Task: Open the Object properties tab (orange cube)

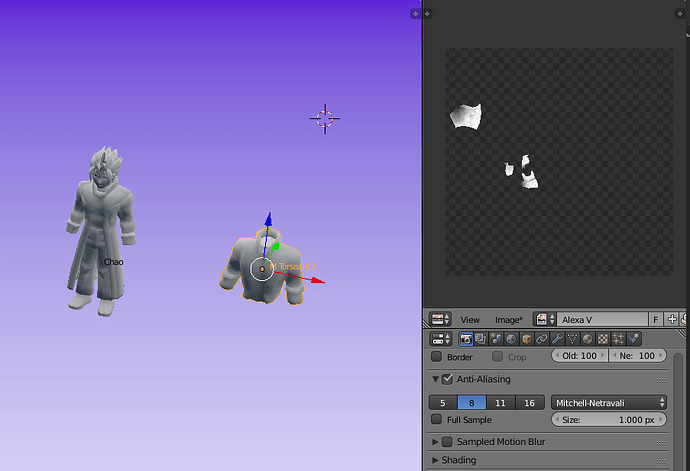Action: pyautogui.click(x=526, y=339)
